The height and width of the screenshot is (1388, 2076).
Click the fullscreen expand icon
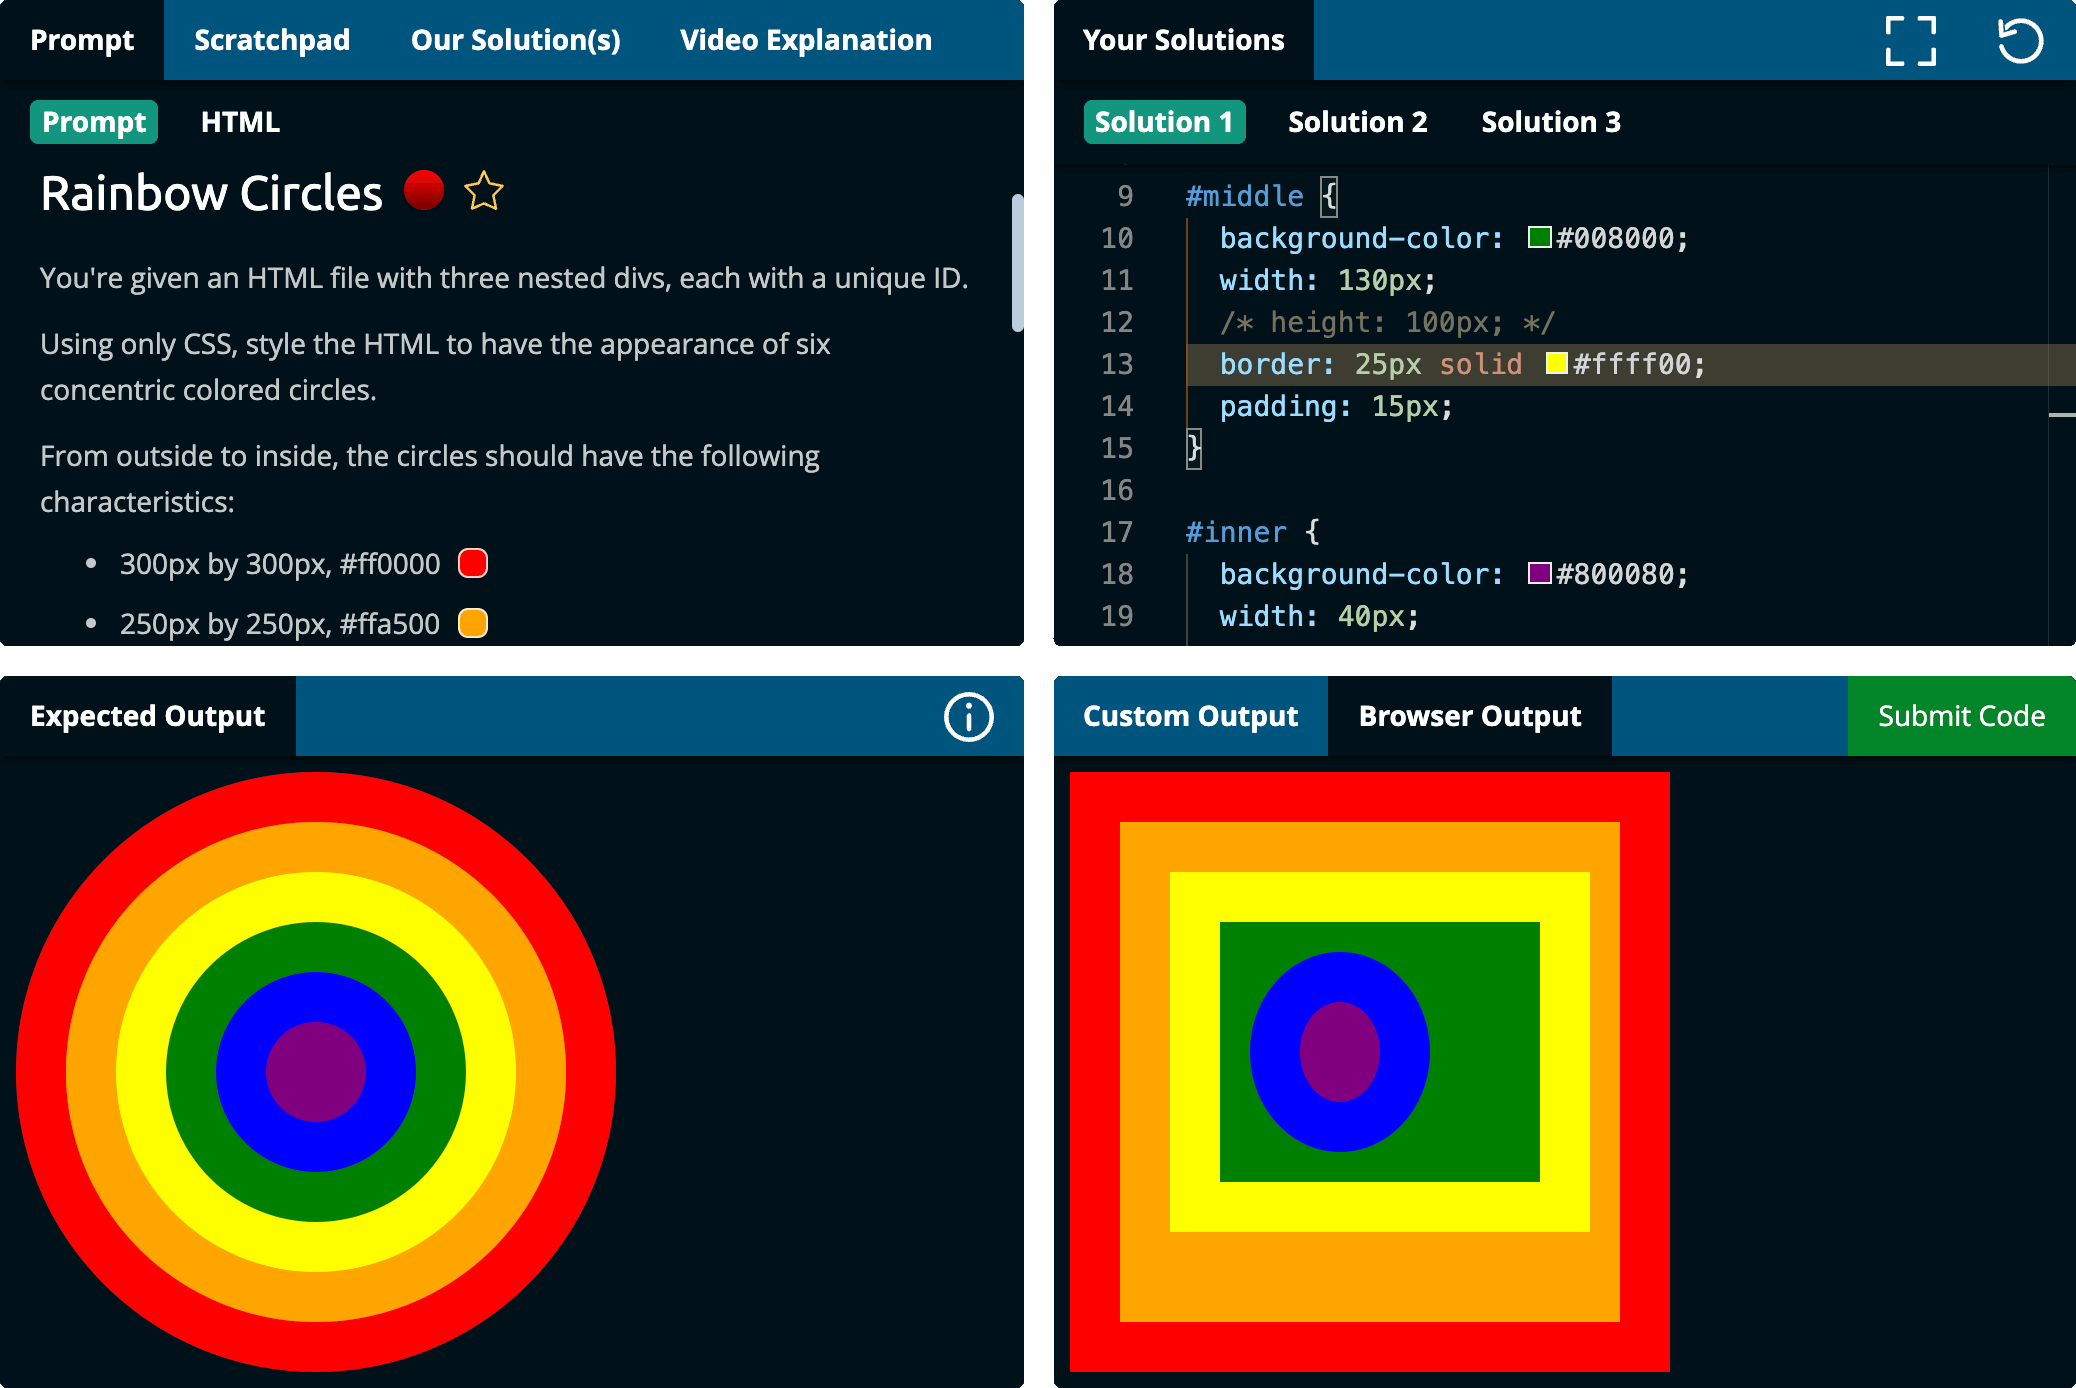point(1911,40)
